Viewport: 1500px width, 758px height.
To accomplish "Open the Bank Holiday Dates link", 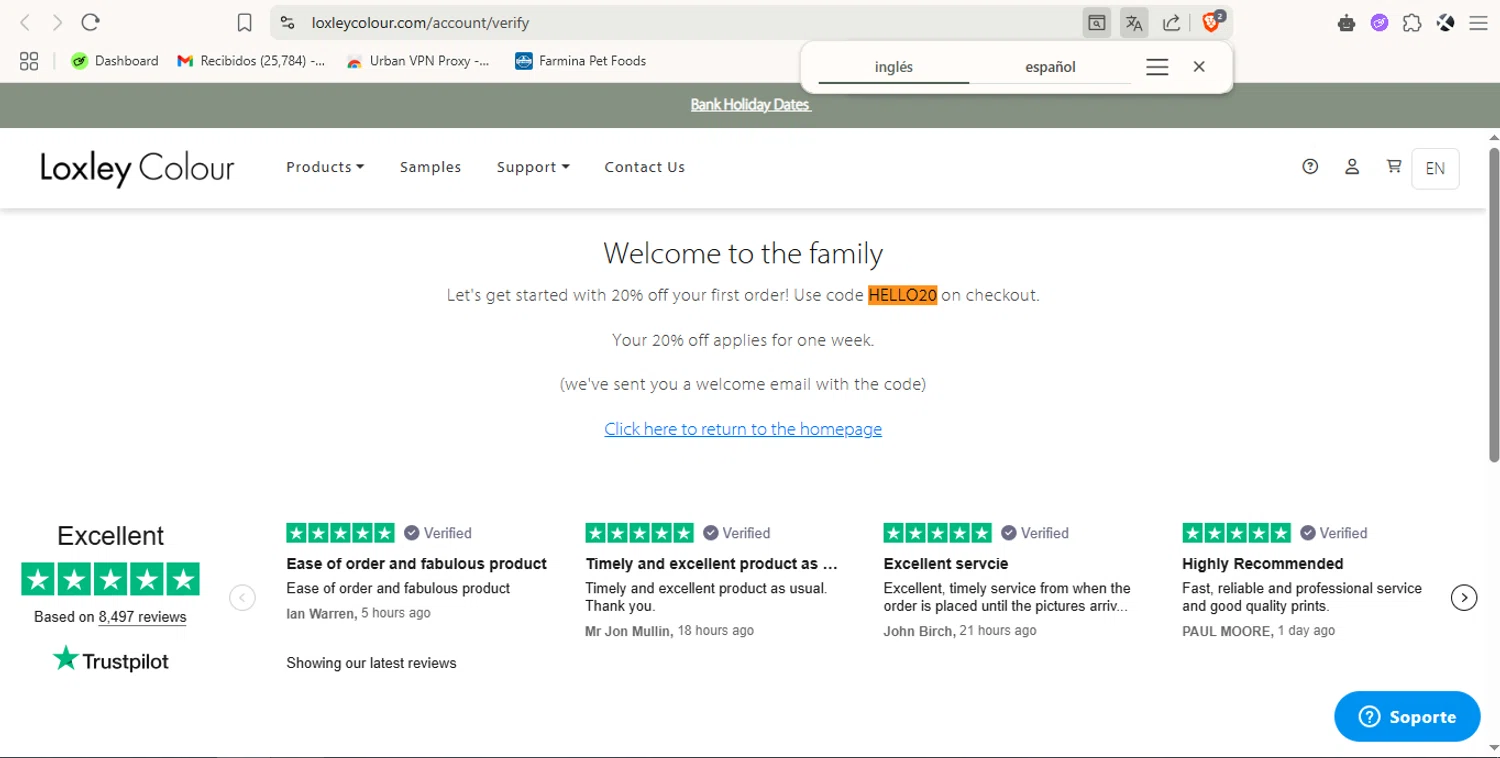I will pyautogui.click(x=750, y=105).
